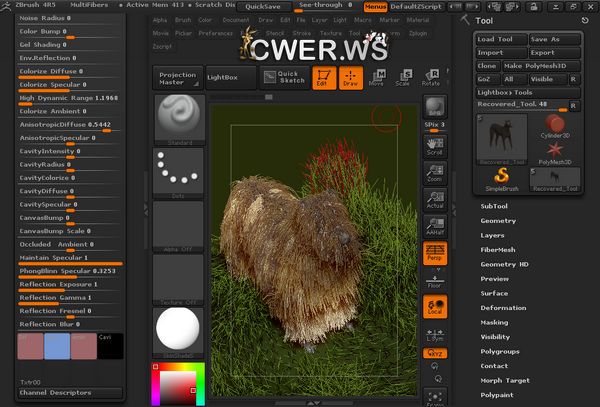Click the Zoom canvas icon
The height and width of the screenshot is (407, 600).
[434, 174]
